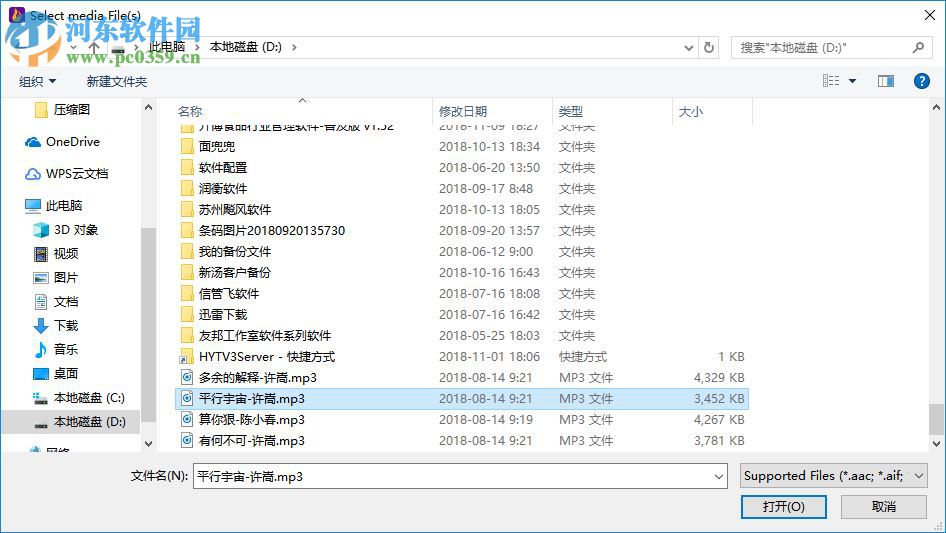Click the 打开(O) button
Screen dimensions: 946x533
pos(784,507)
